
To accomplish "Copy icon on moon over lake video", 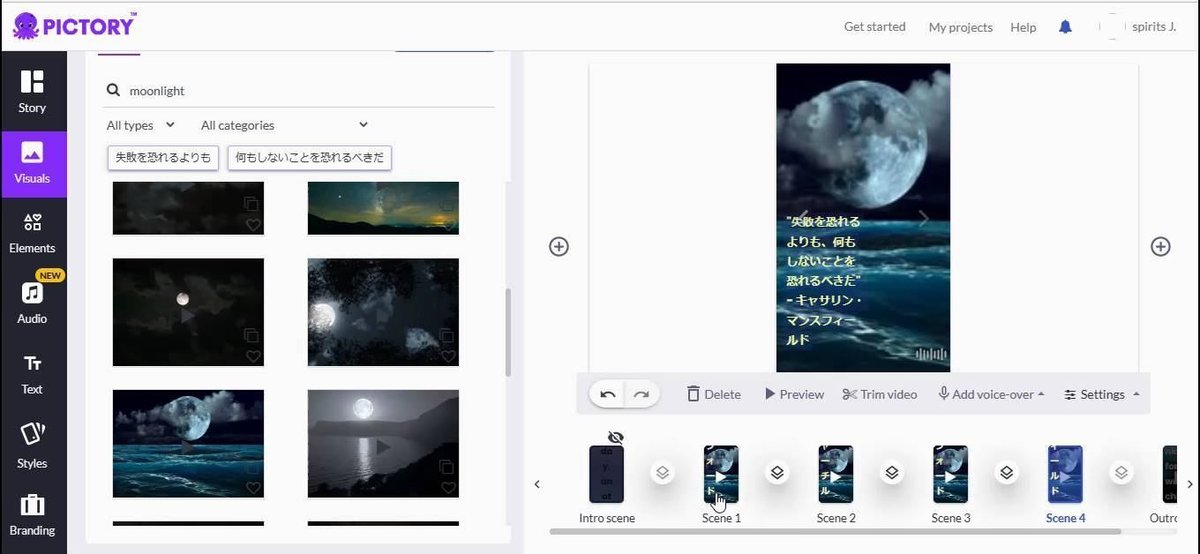I will [x=448, y=466].
